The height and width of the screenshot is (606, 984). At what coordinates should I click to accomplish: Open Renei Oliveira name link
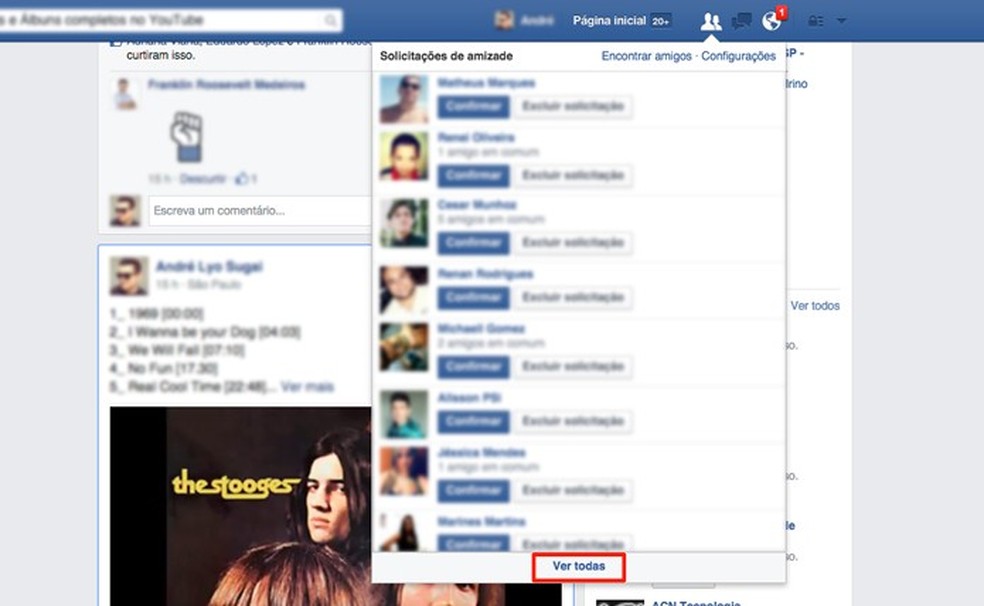[476, 137]
